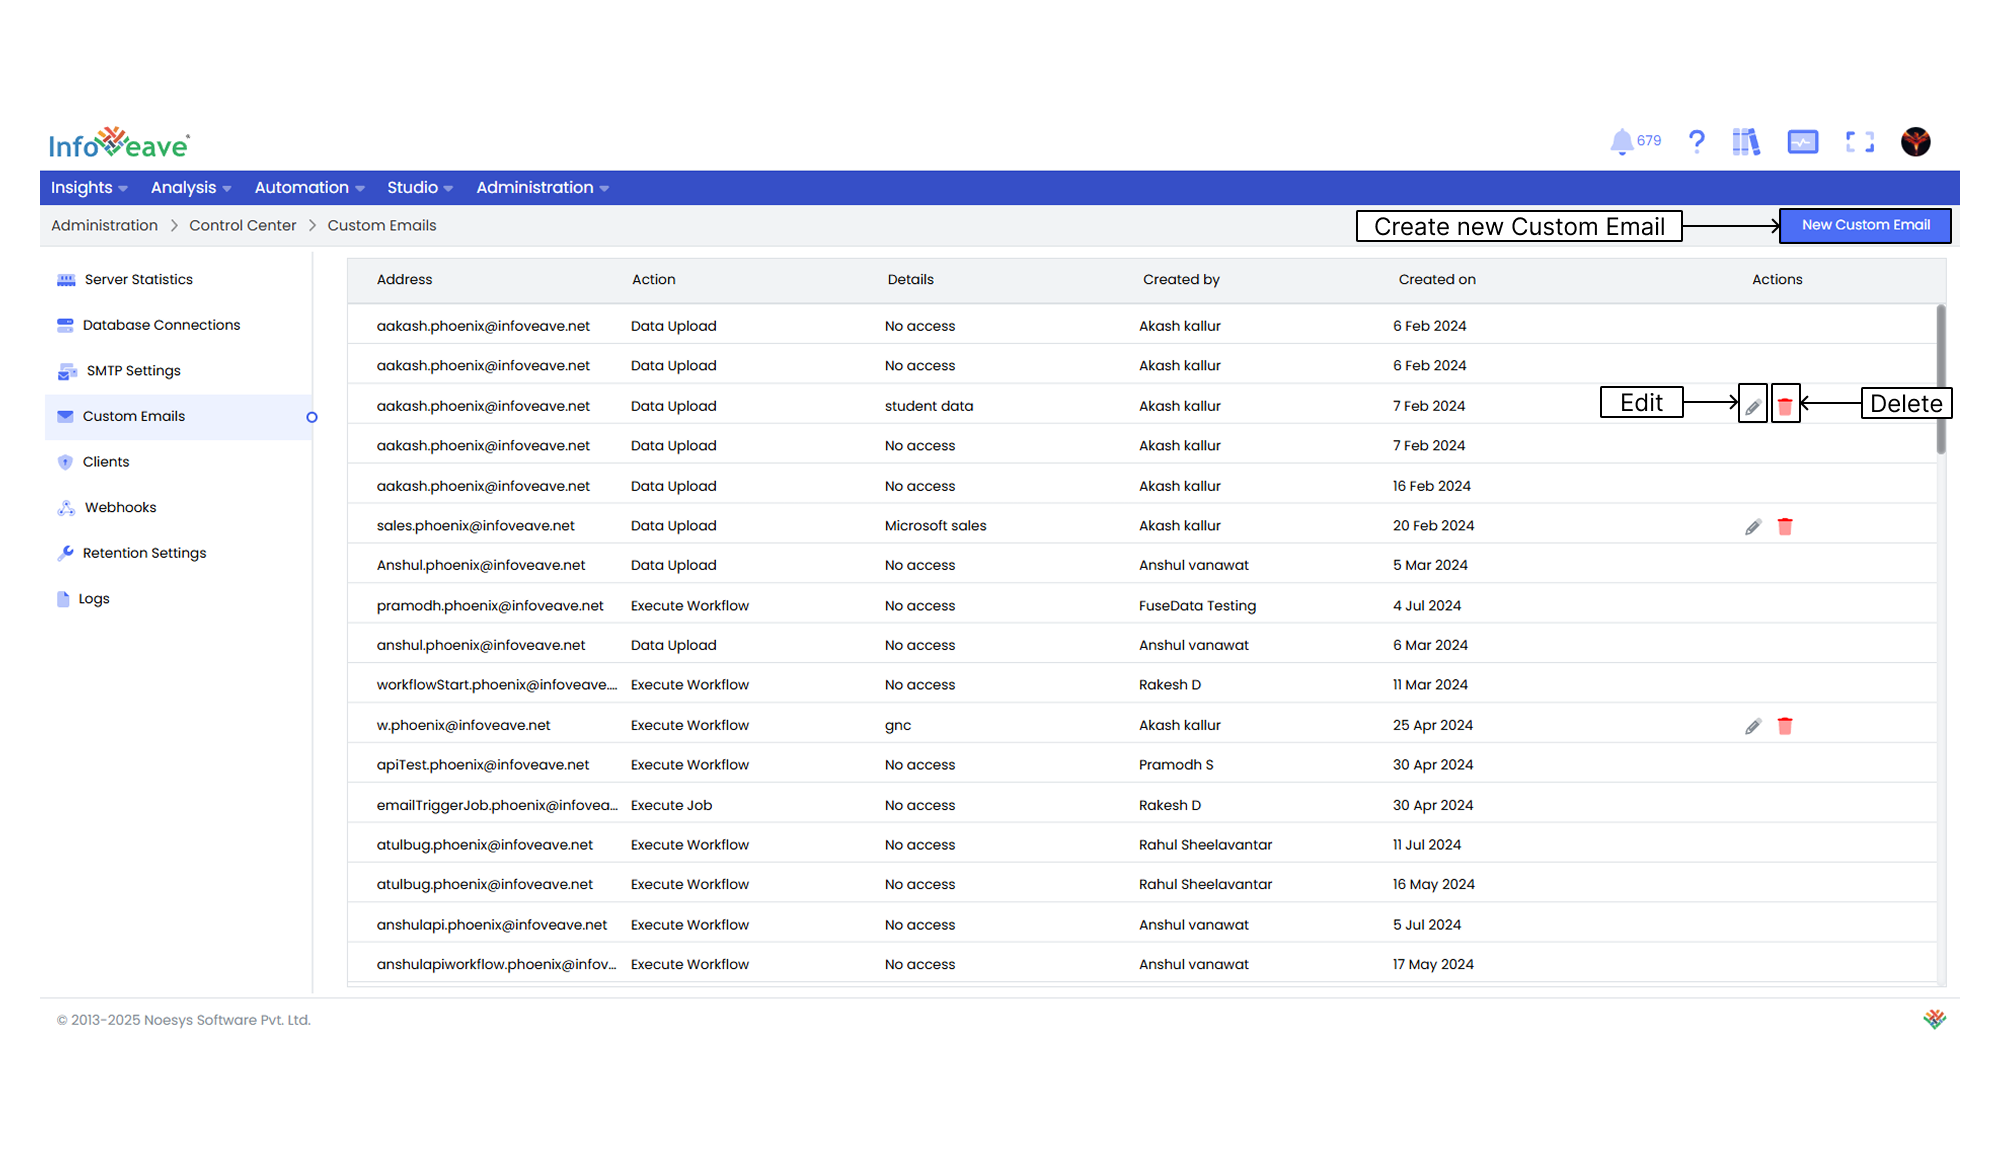Click the Pramodh S creator cell

pos(1176,765)
